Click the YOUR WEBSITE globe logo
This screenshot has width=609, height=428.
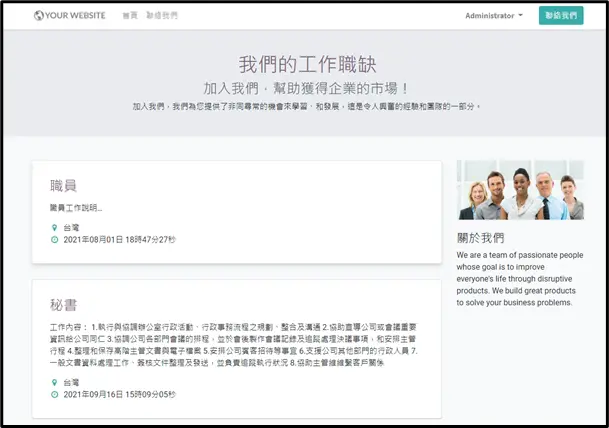(70, 16)
